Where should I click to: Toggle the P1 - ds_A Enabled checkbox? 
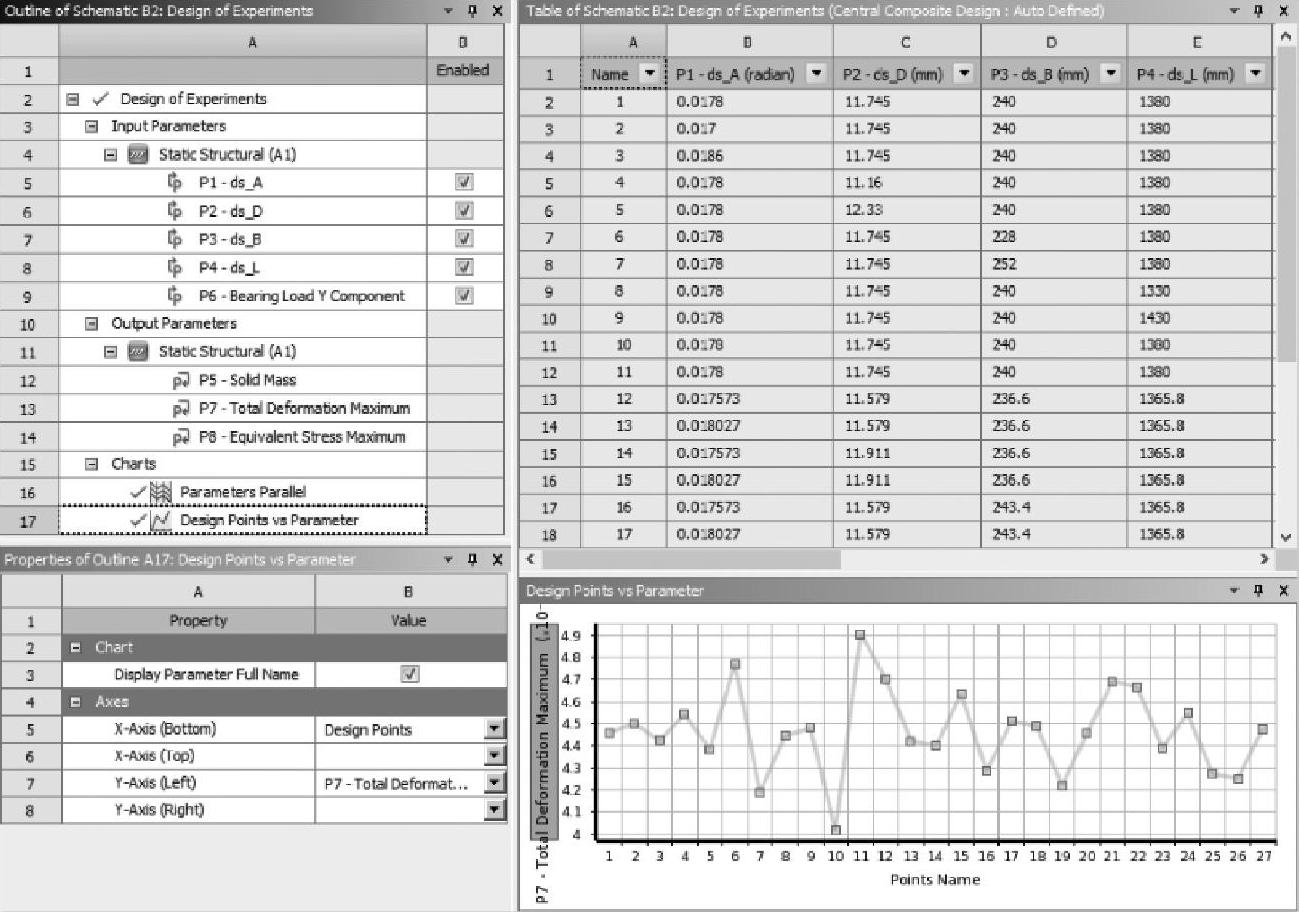(x=464, y=183)
